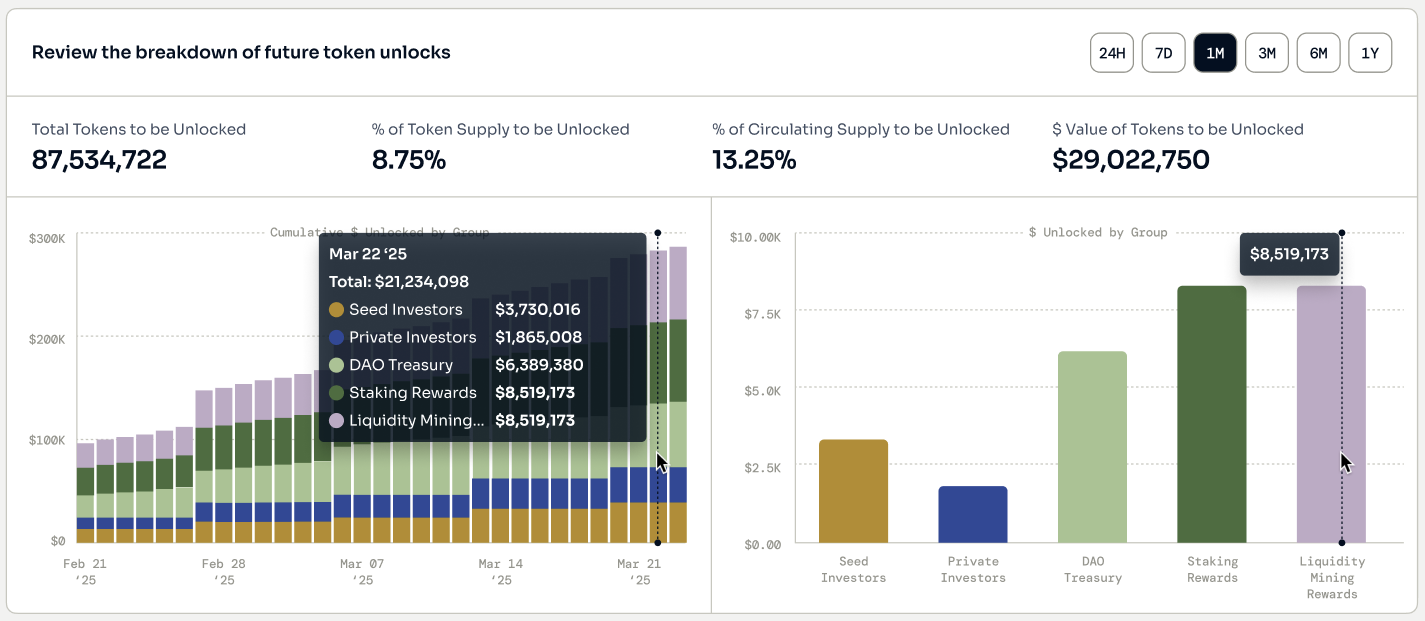Image resolution: width=1425 pixels, height=621 pixels.
Task: Click the $8,519,173 tooltip on bar chart
Action: (1289, 254)
